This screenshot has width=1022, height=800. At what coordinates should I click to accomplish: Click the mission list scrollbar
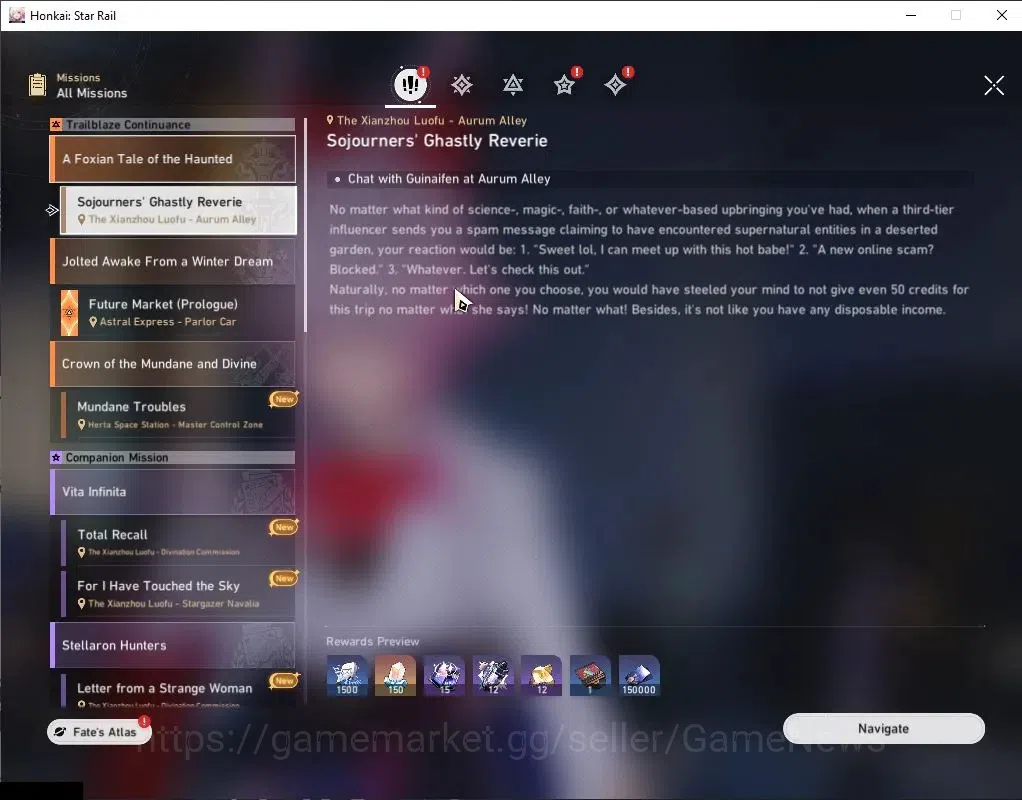pos(305,225)
